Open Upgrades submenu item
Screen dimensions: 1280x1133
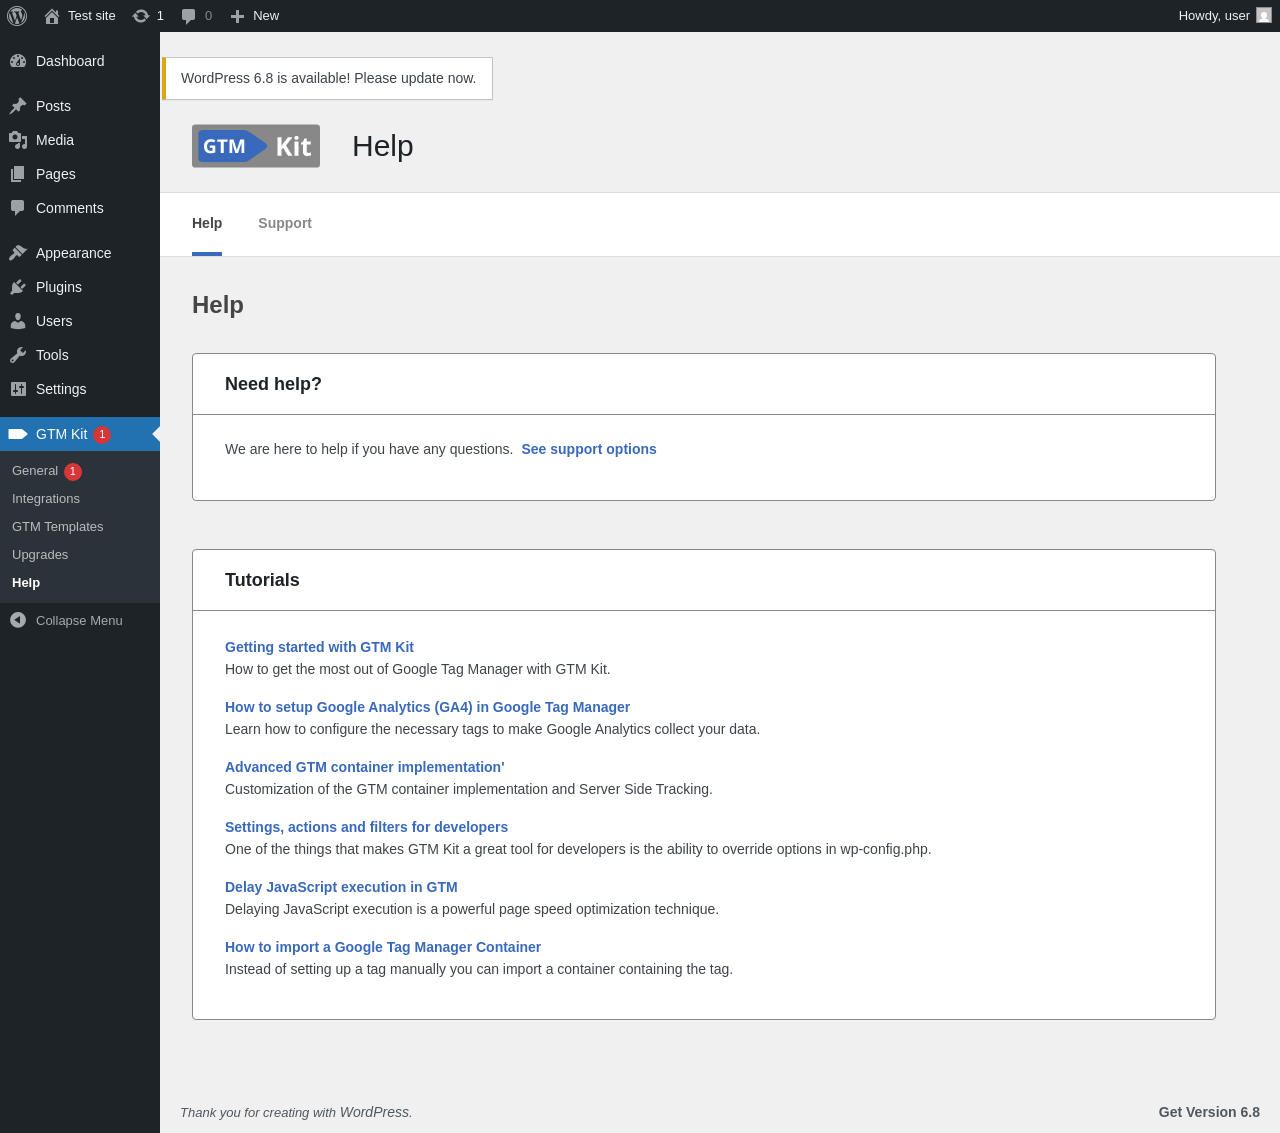click(40, 555)
